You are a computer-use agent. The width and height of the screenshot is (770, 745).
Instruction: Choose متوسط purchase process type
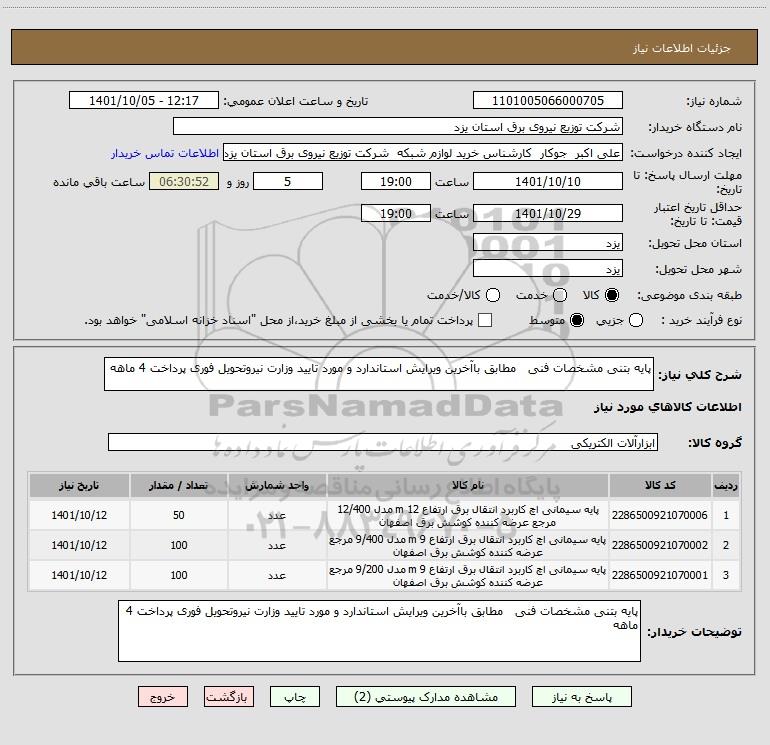(577, 320)
